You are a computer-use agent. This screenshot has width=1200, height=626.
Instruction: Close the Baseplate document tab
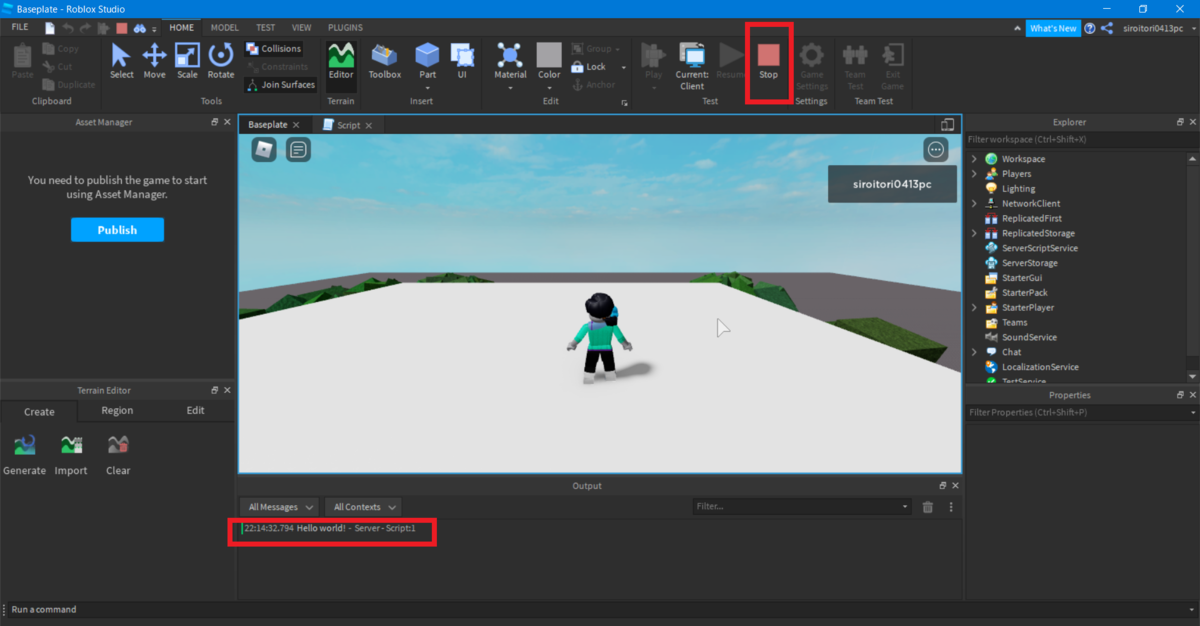(296, 125)
